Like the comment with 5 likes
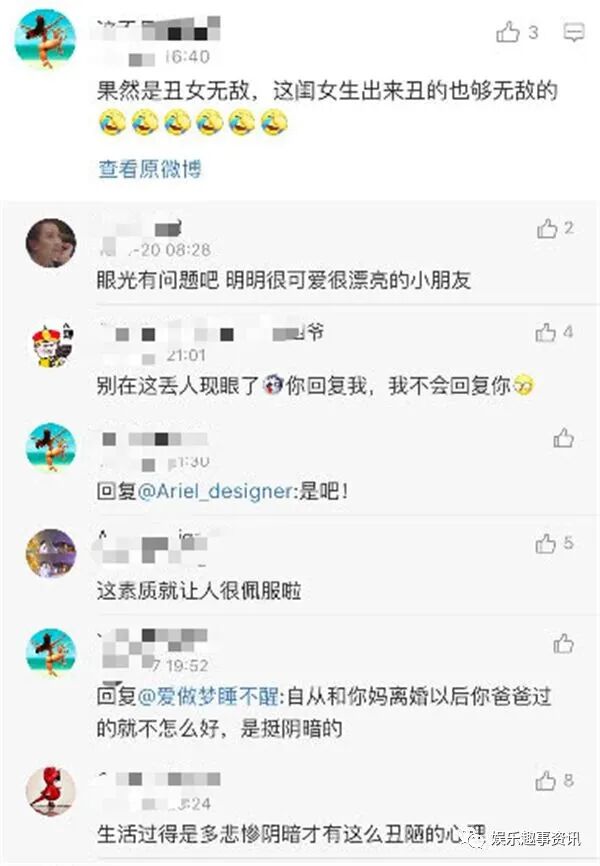This screenshot has width=600, height=866. point(545,543)
